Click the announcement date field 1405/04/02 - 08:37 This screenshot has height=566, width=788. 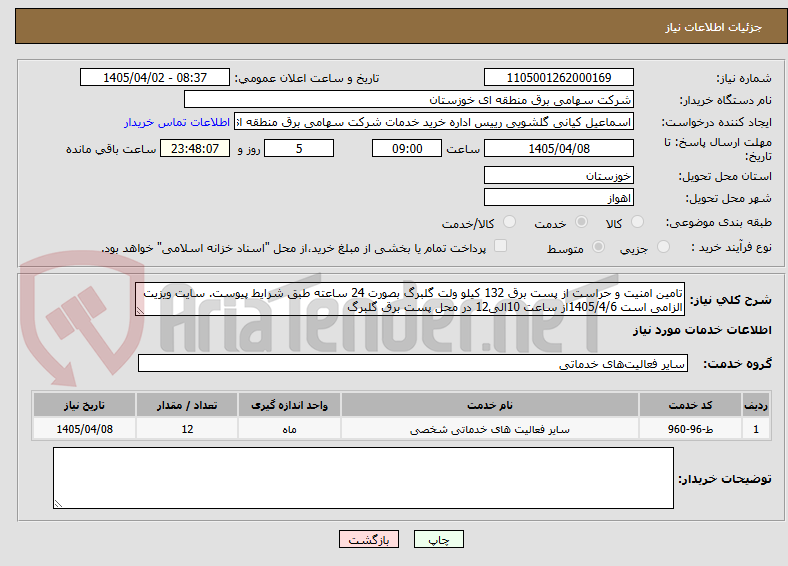155,77
